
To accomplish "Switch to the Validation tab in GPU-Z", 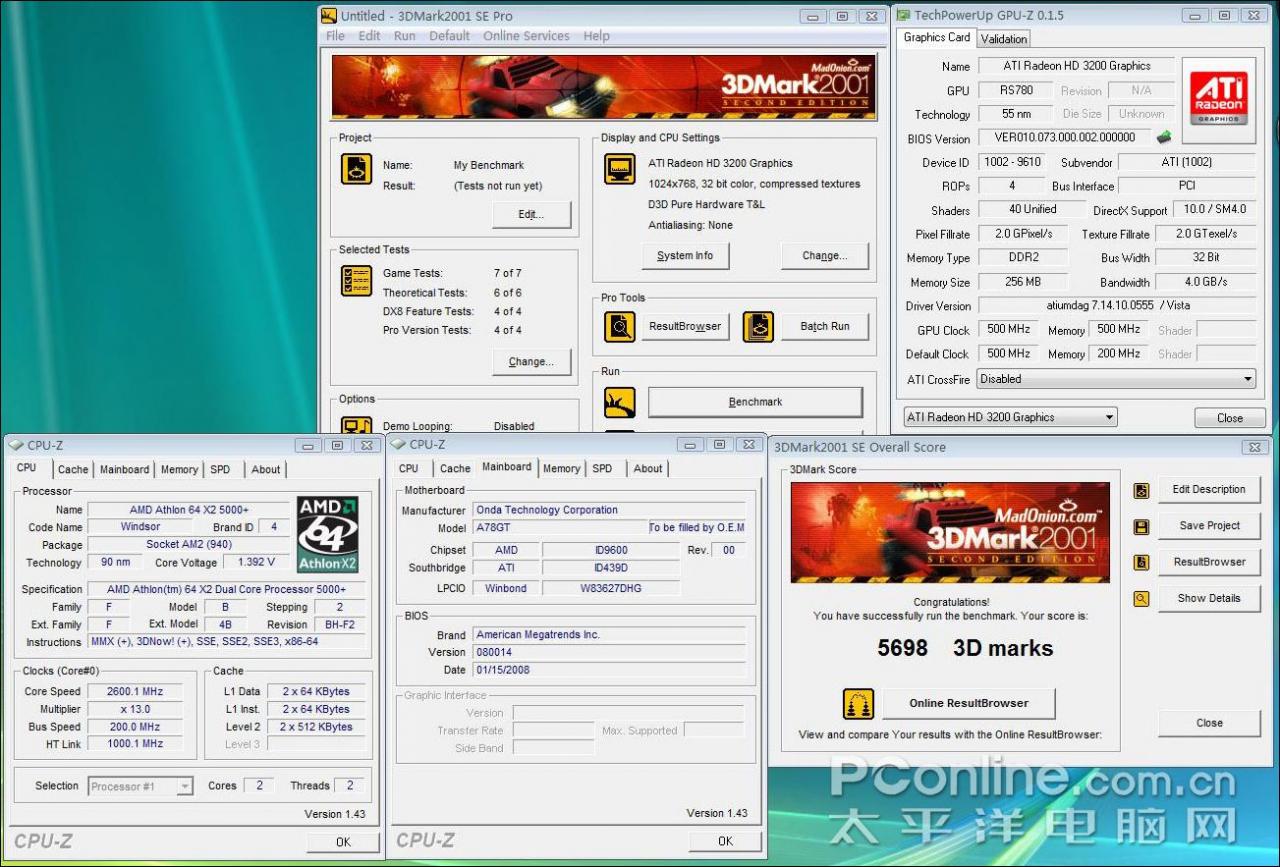I will click(1003, 39).
